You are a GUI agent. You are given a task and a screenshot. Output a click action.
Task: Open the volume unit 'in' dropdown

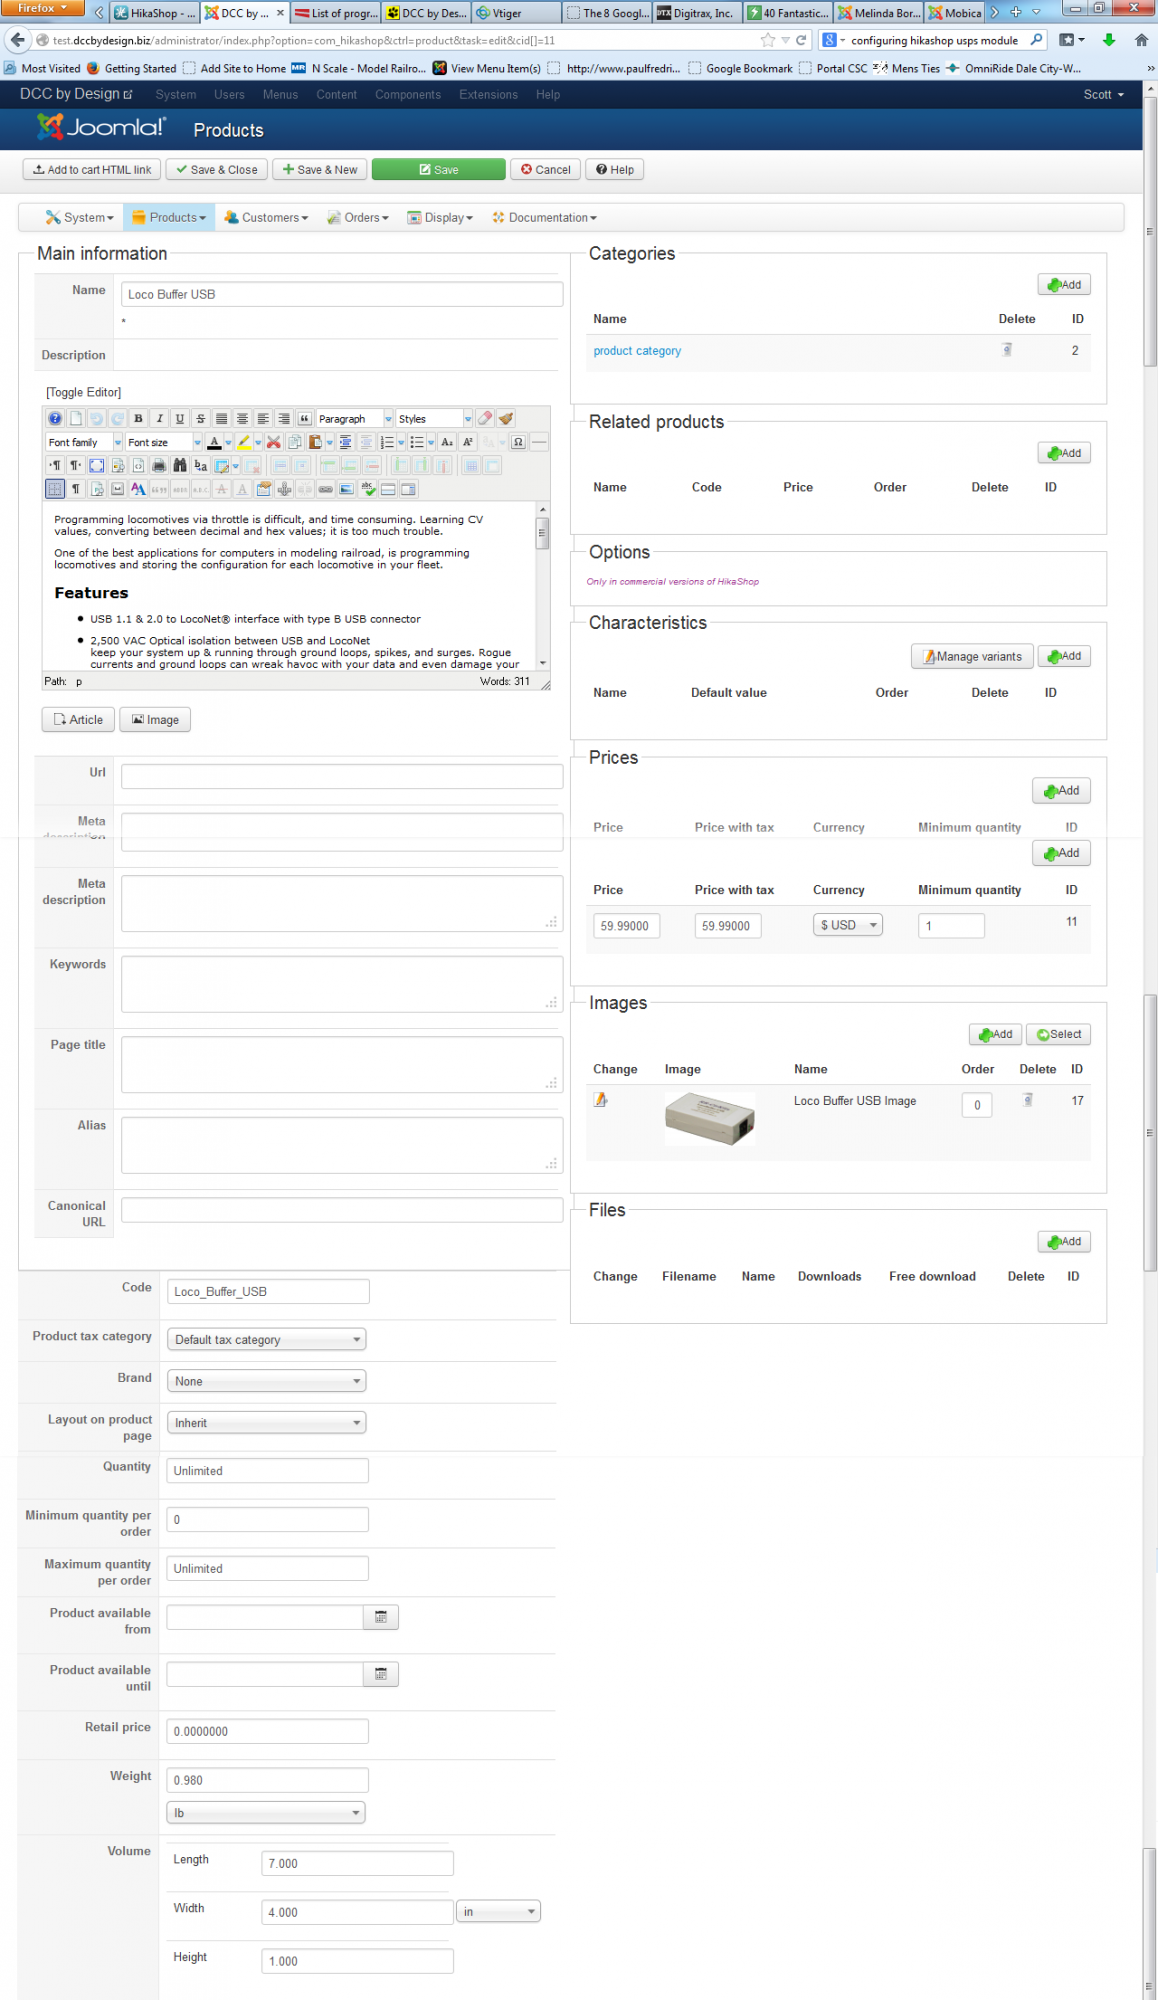tap(498, 1912)
